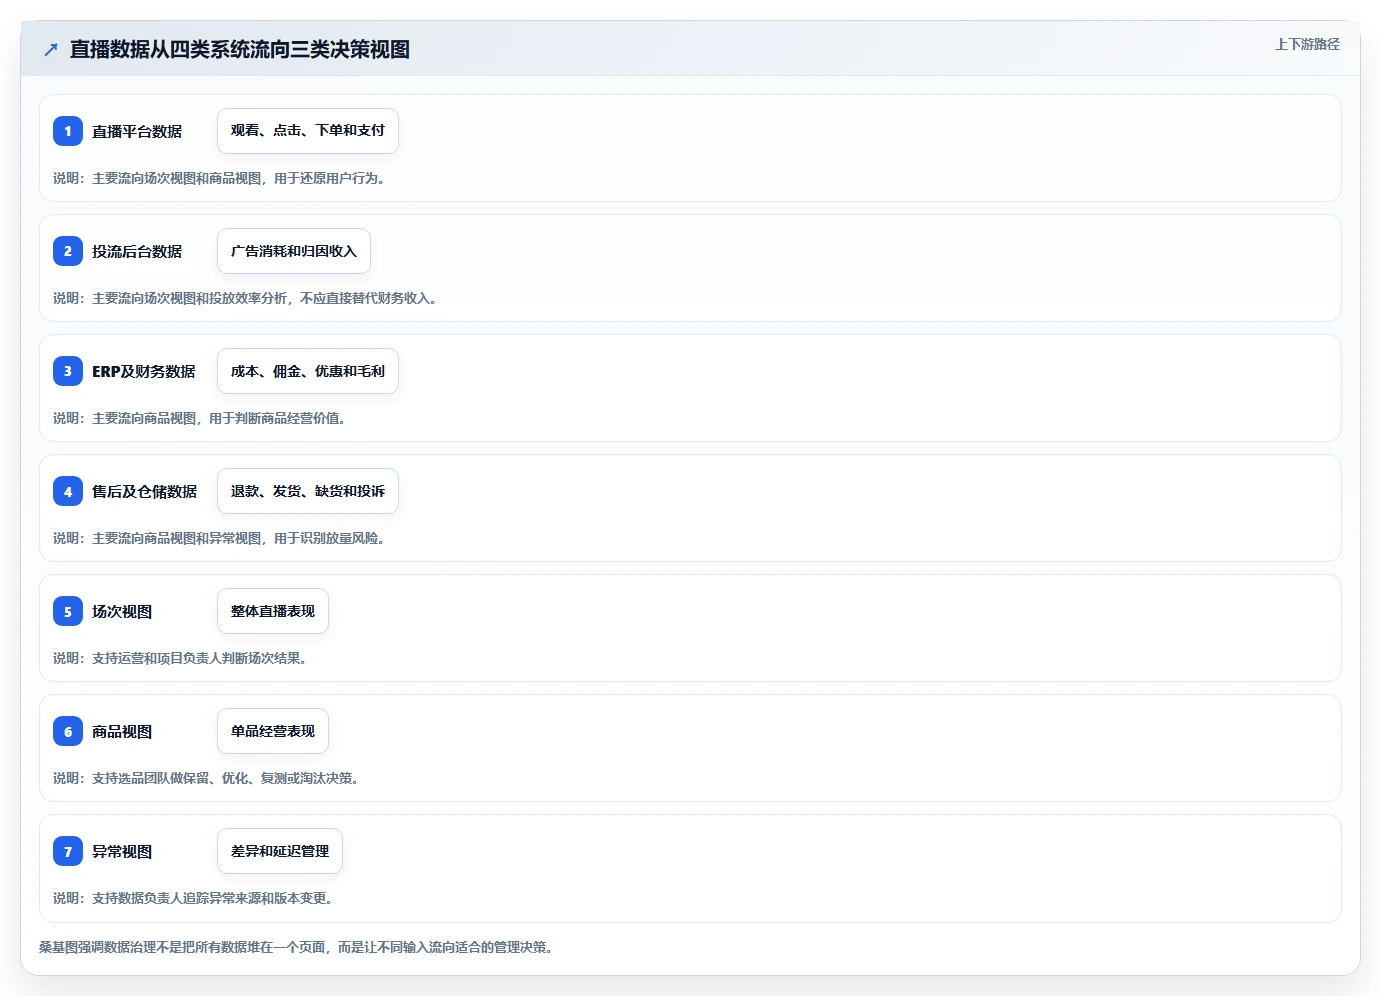Screen dimensions: 1381x996
Task: Click the 投流后台数据 row label
Action: coord(137,251)
